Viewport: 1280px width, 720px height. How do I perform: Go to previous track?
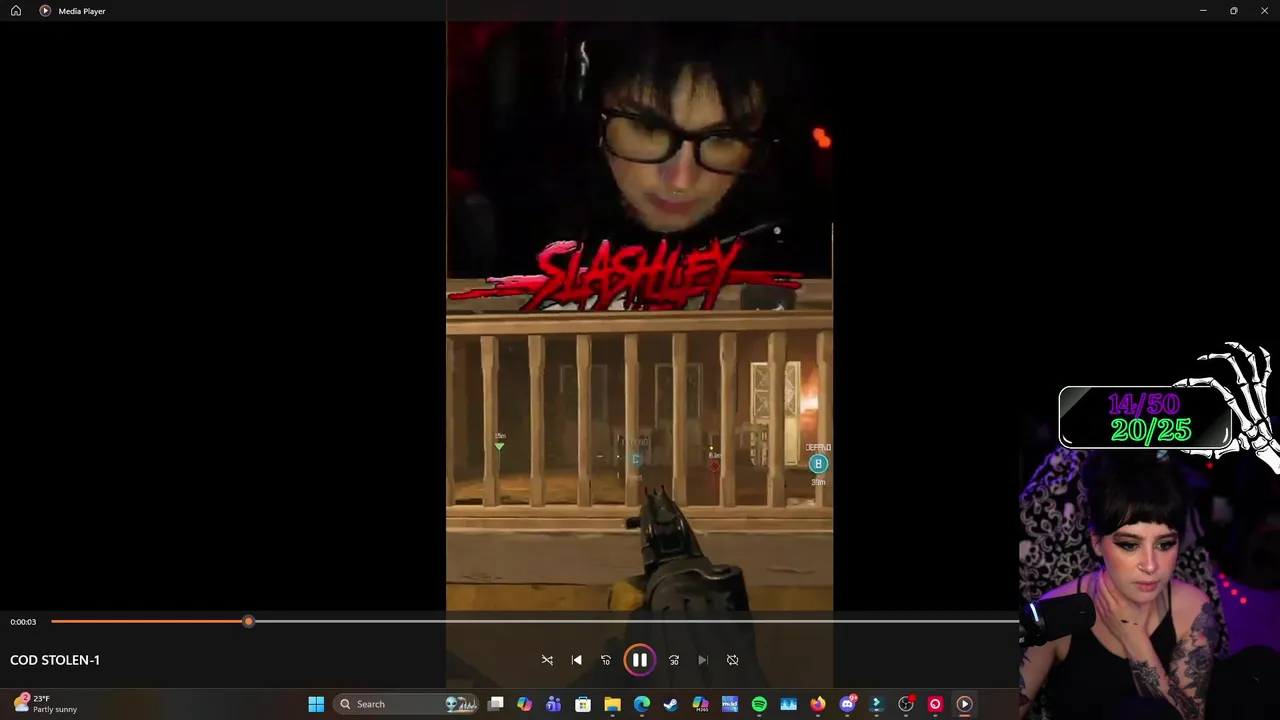pos(576,660)
